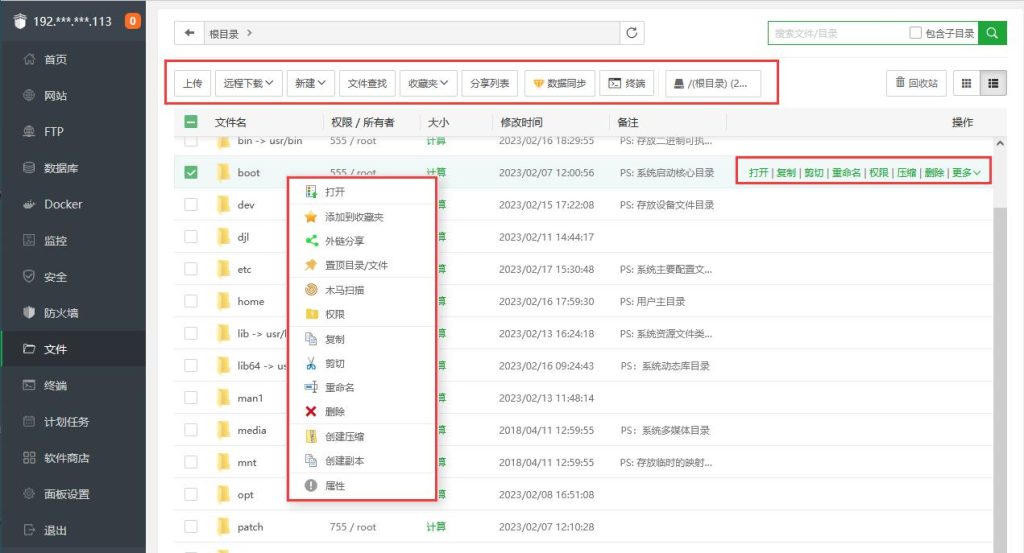Open the toolbar 终端 terminal button

click(627, 83)
